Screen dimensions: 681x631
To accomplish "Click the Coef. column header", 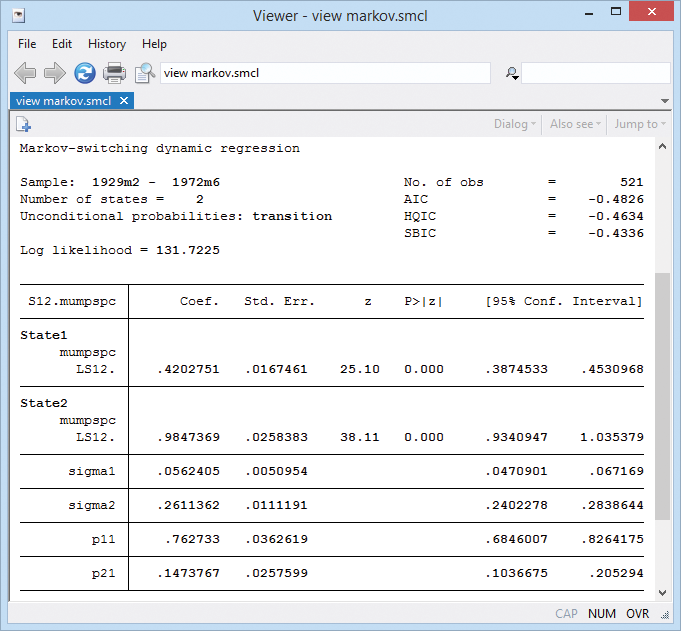I will (199, 301).
